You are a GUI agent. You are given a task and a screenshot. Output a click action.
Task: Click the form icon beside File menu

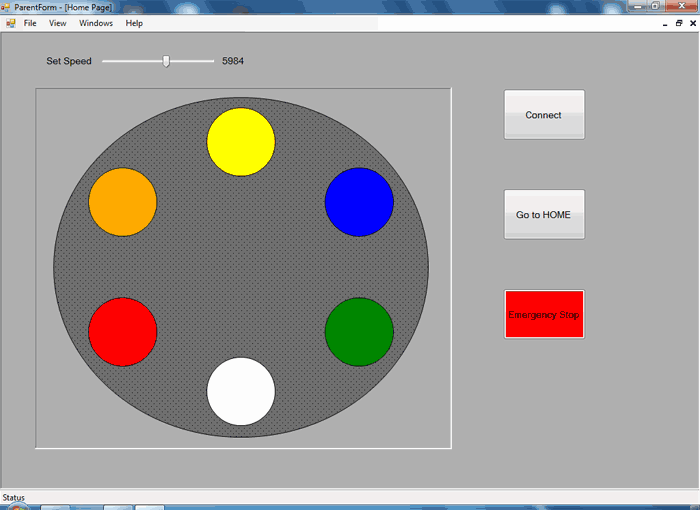pos(11,23)
